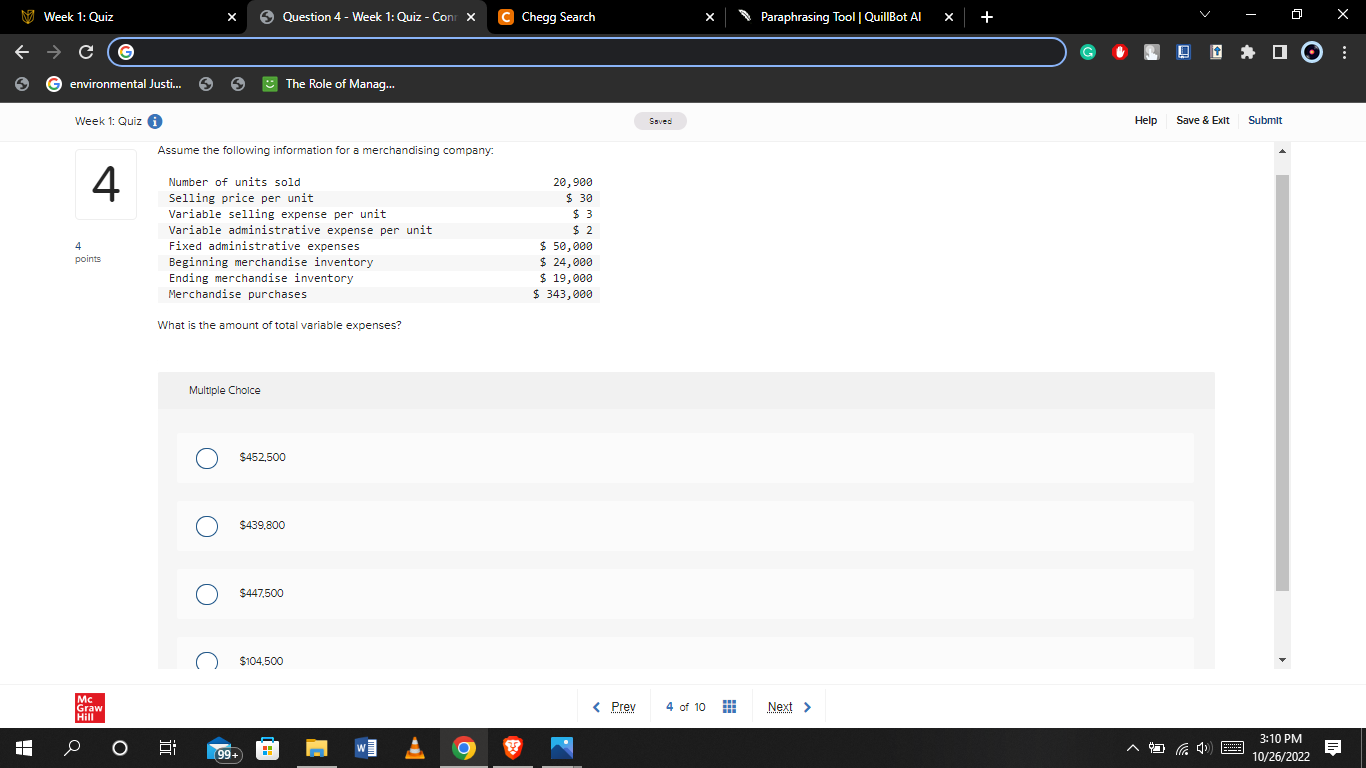Click the "What is the amount of total variable expenses?" text

point(279,325)
